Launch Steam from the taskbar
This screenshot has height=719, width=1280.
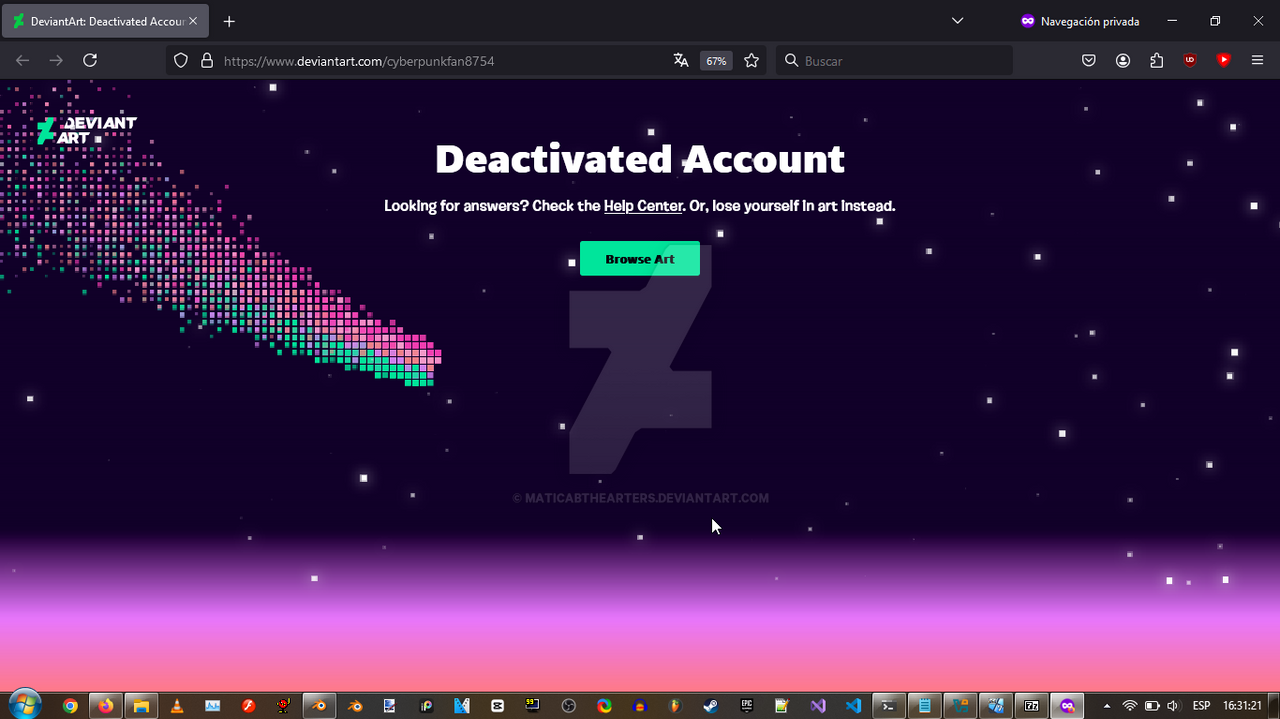[x=710, y=706]
